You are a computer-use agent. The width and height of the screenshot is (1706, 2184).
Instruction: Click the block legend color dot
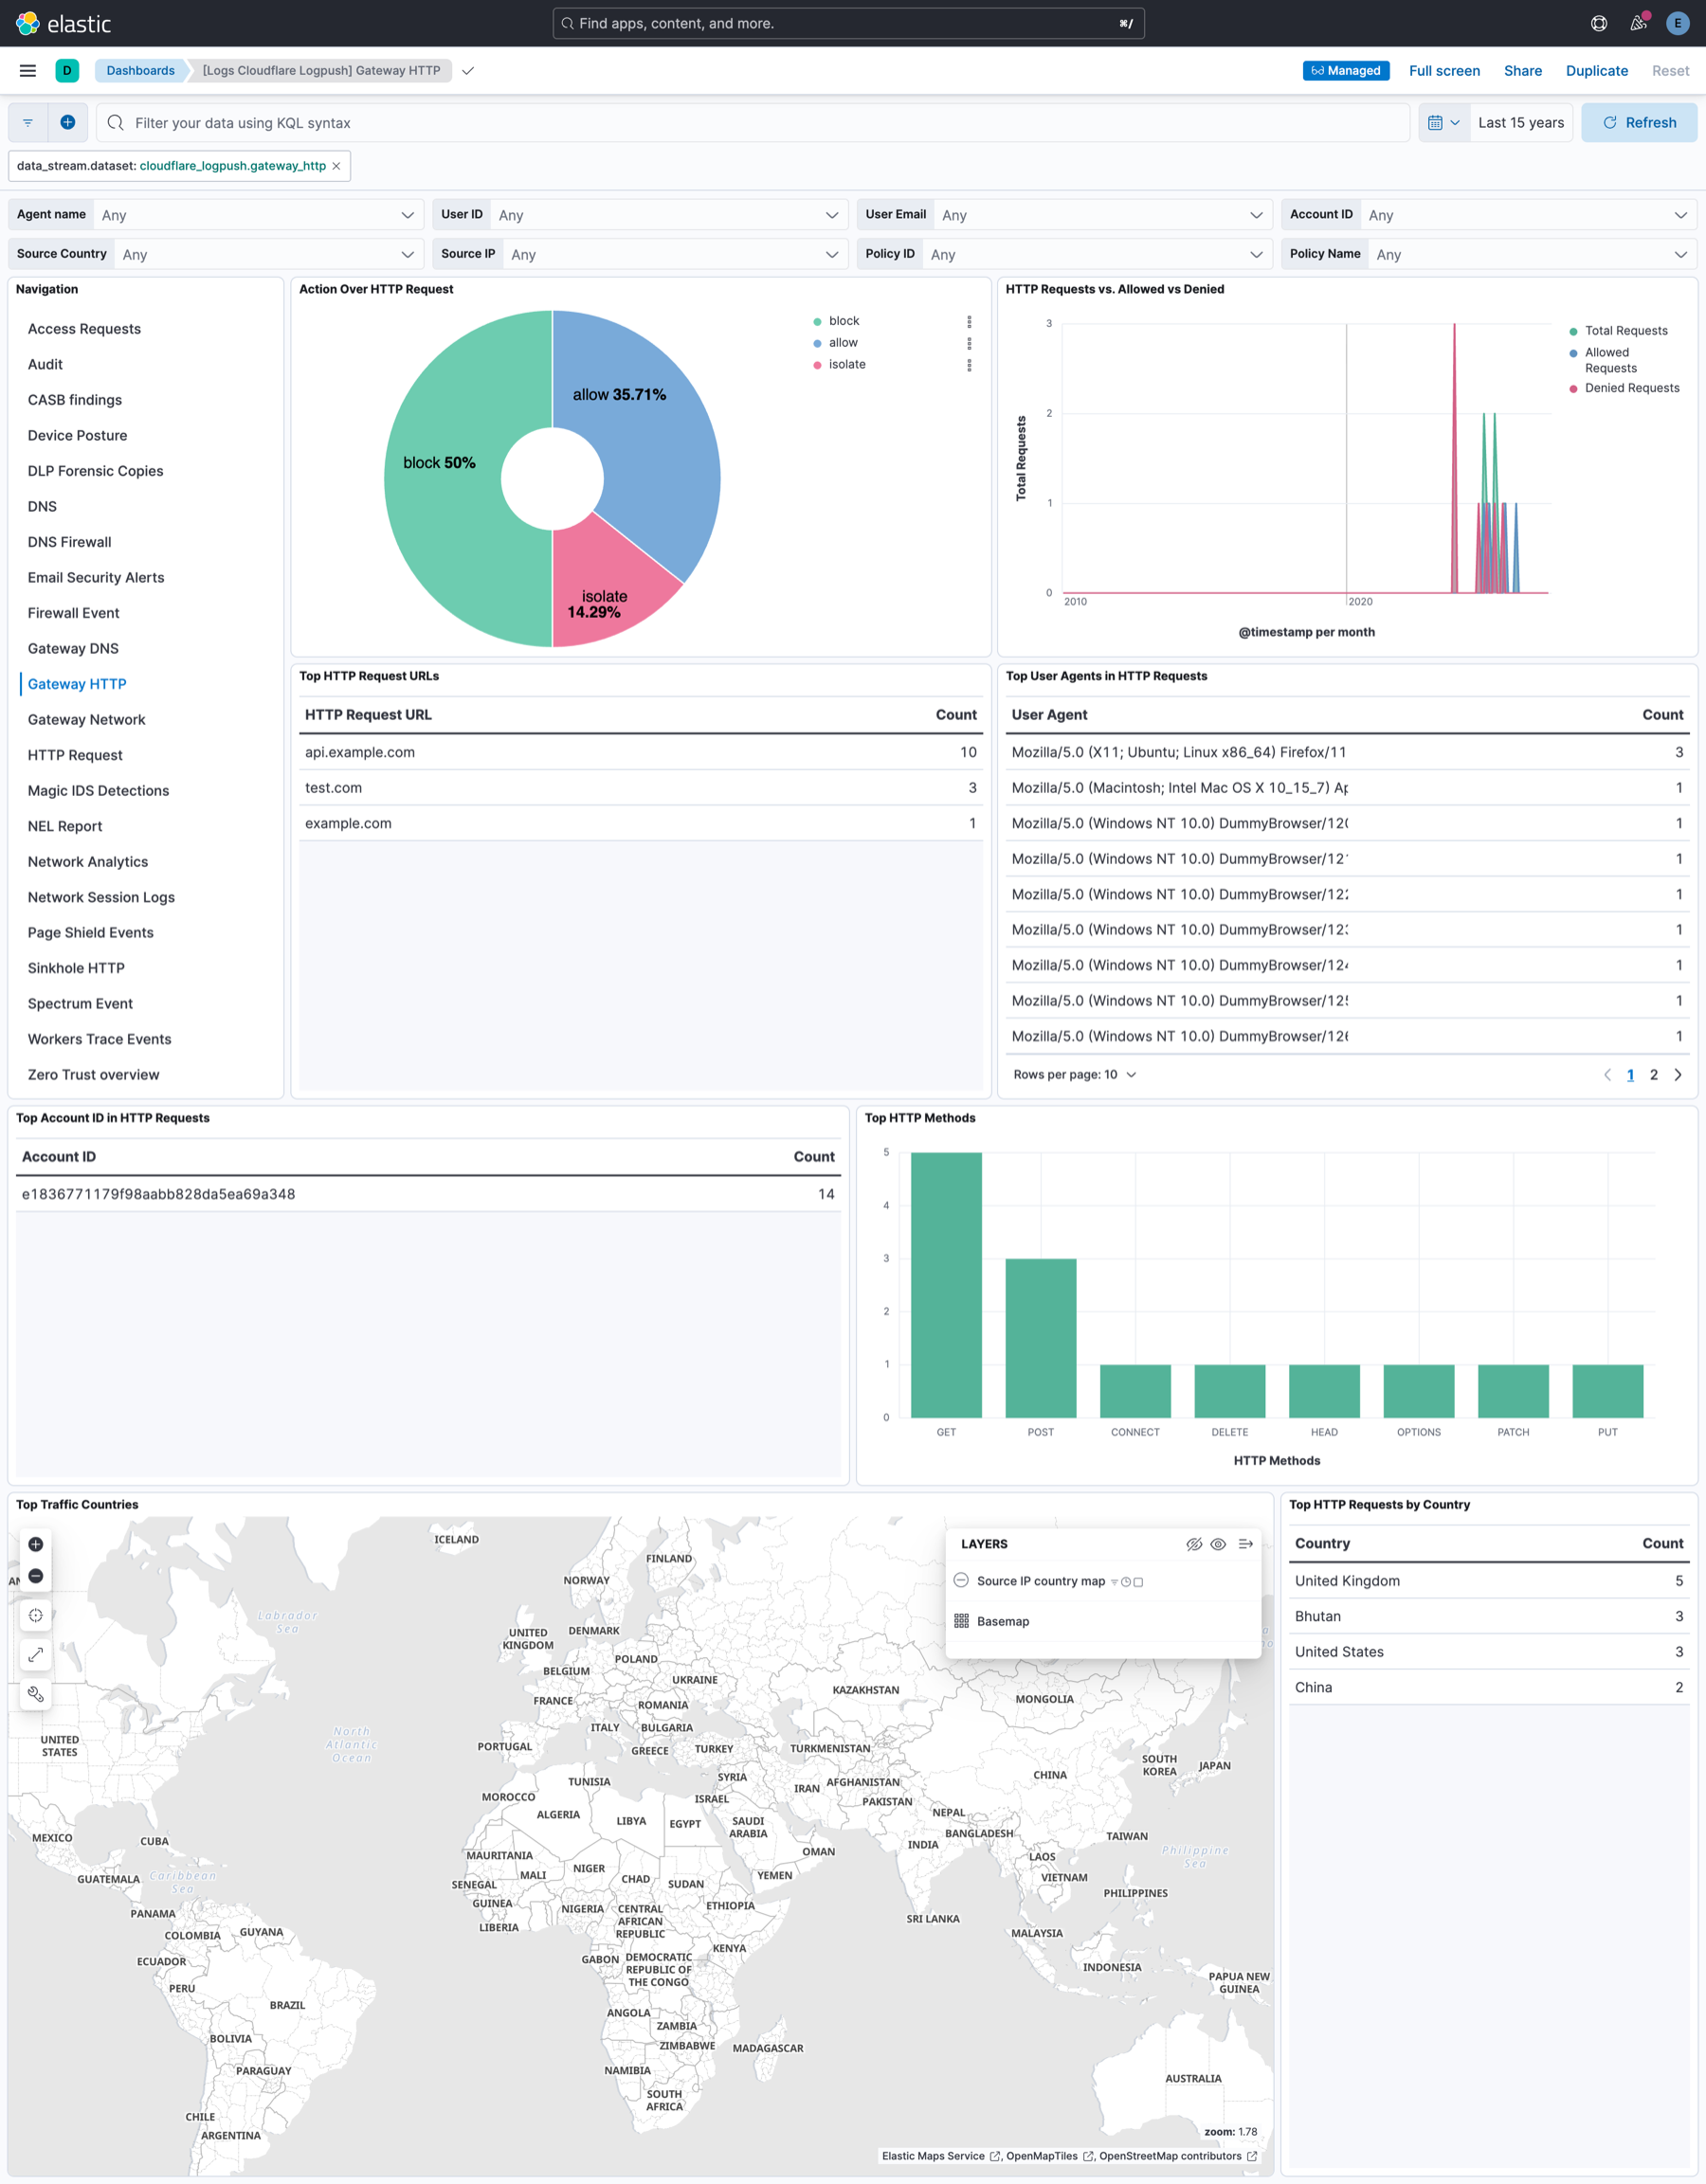tap(817, 322)
